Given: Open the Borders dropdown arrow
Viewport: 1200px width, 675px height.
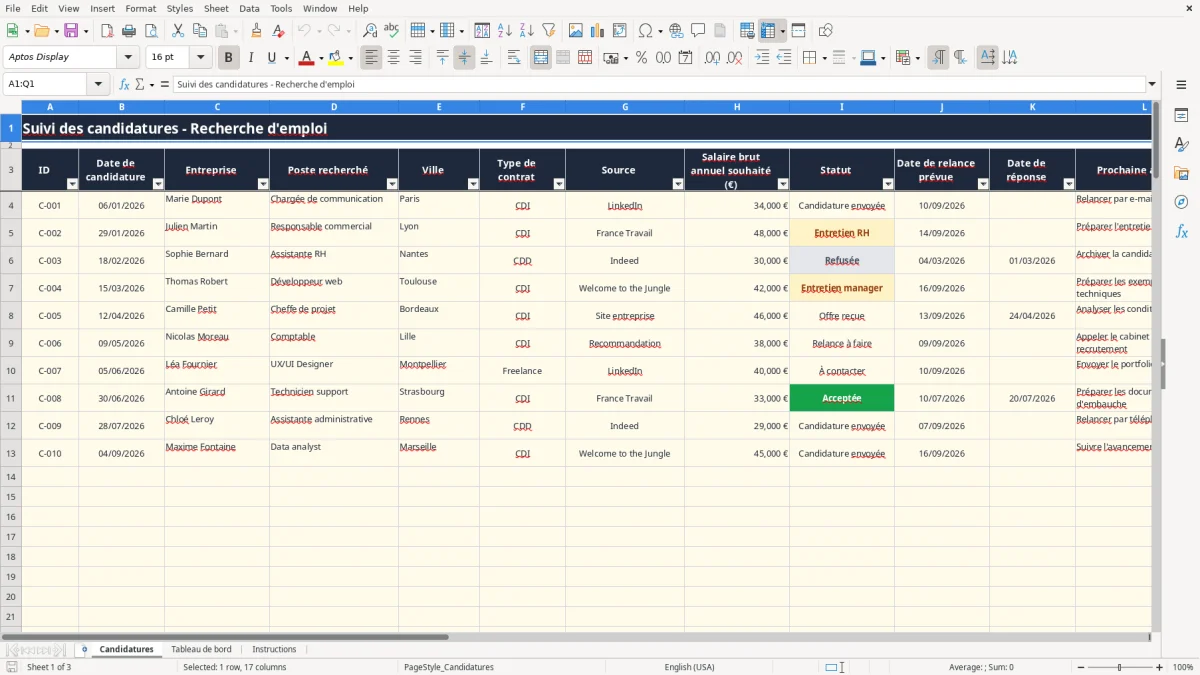Looking at the screenshot, I should pos(824,58).
